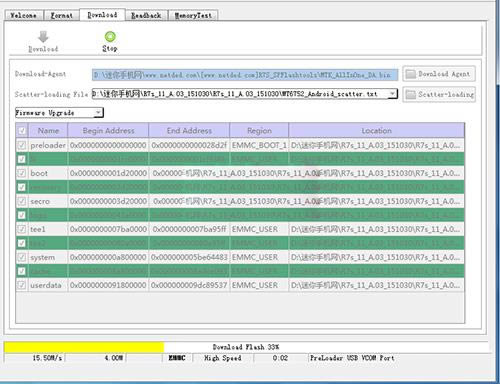Image resolution: width=500 pixels, height=384 pixels.
Task: Open Scatter-loading folder browse button
Action: click(x=439, y=94)
